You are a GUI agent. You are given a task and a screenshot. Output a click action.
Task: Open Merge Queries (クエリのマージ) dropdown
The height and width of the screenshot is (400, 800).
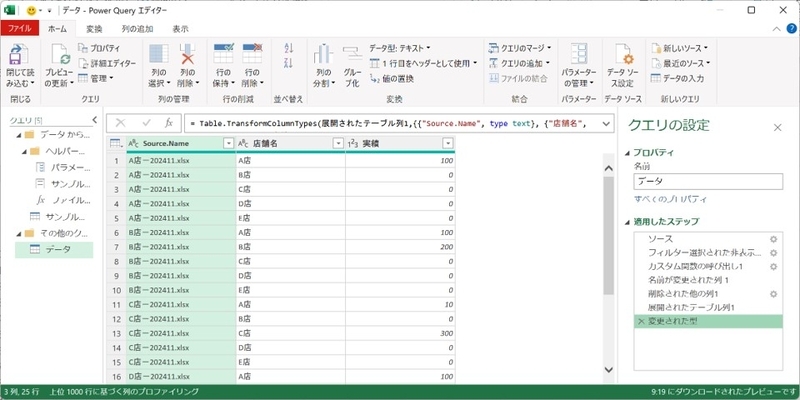(520, 48)
